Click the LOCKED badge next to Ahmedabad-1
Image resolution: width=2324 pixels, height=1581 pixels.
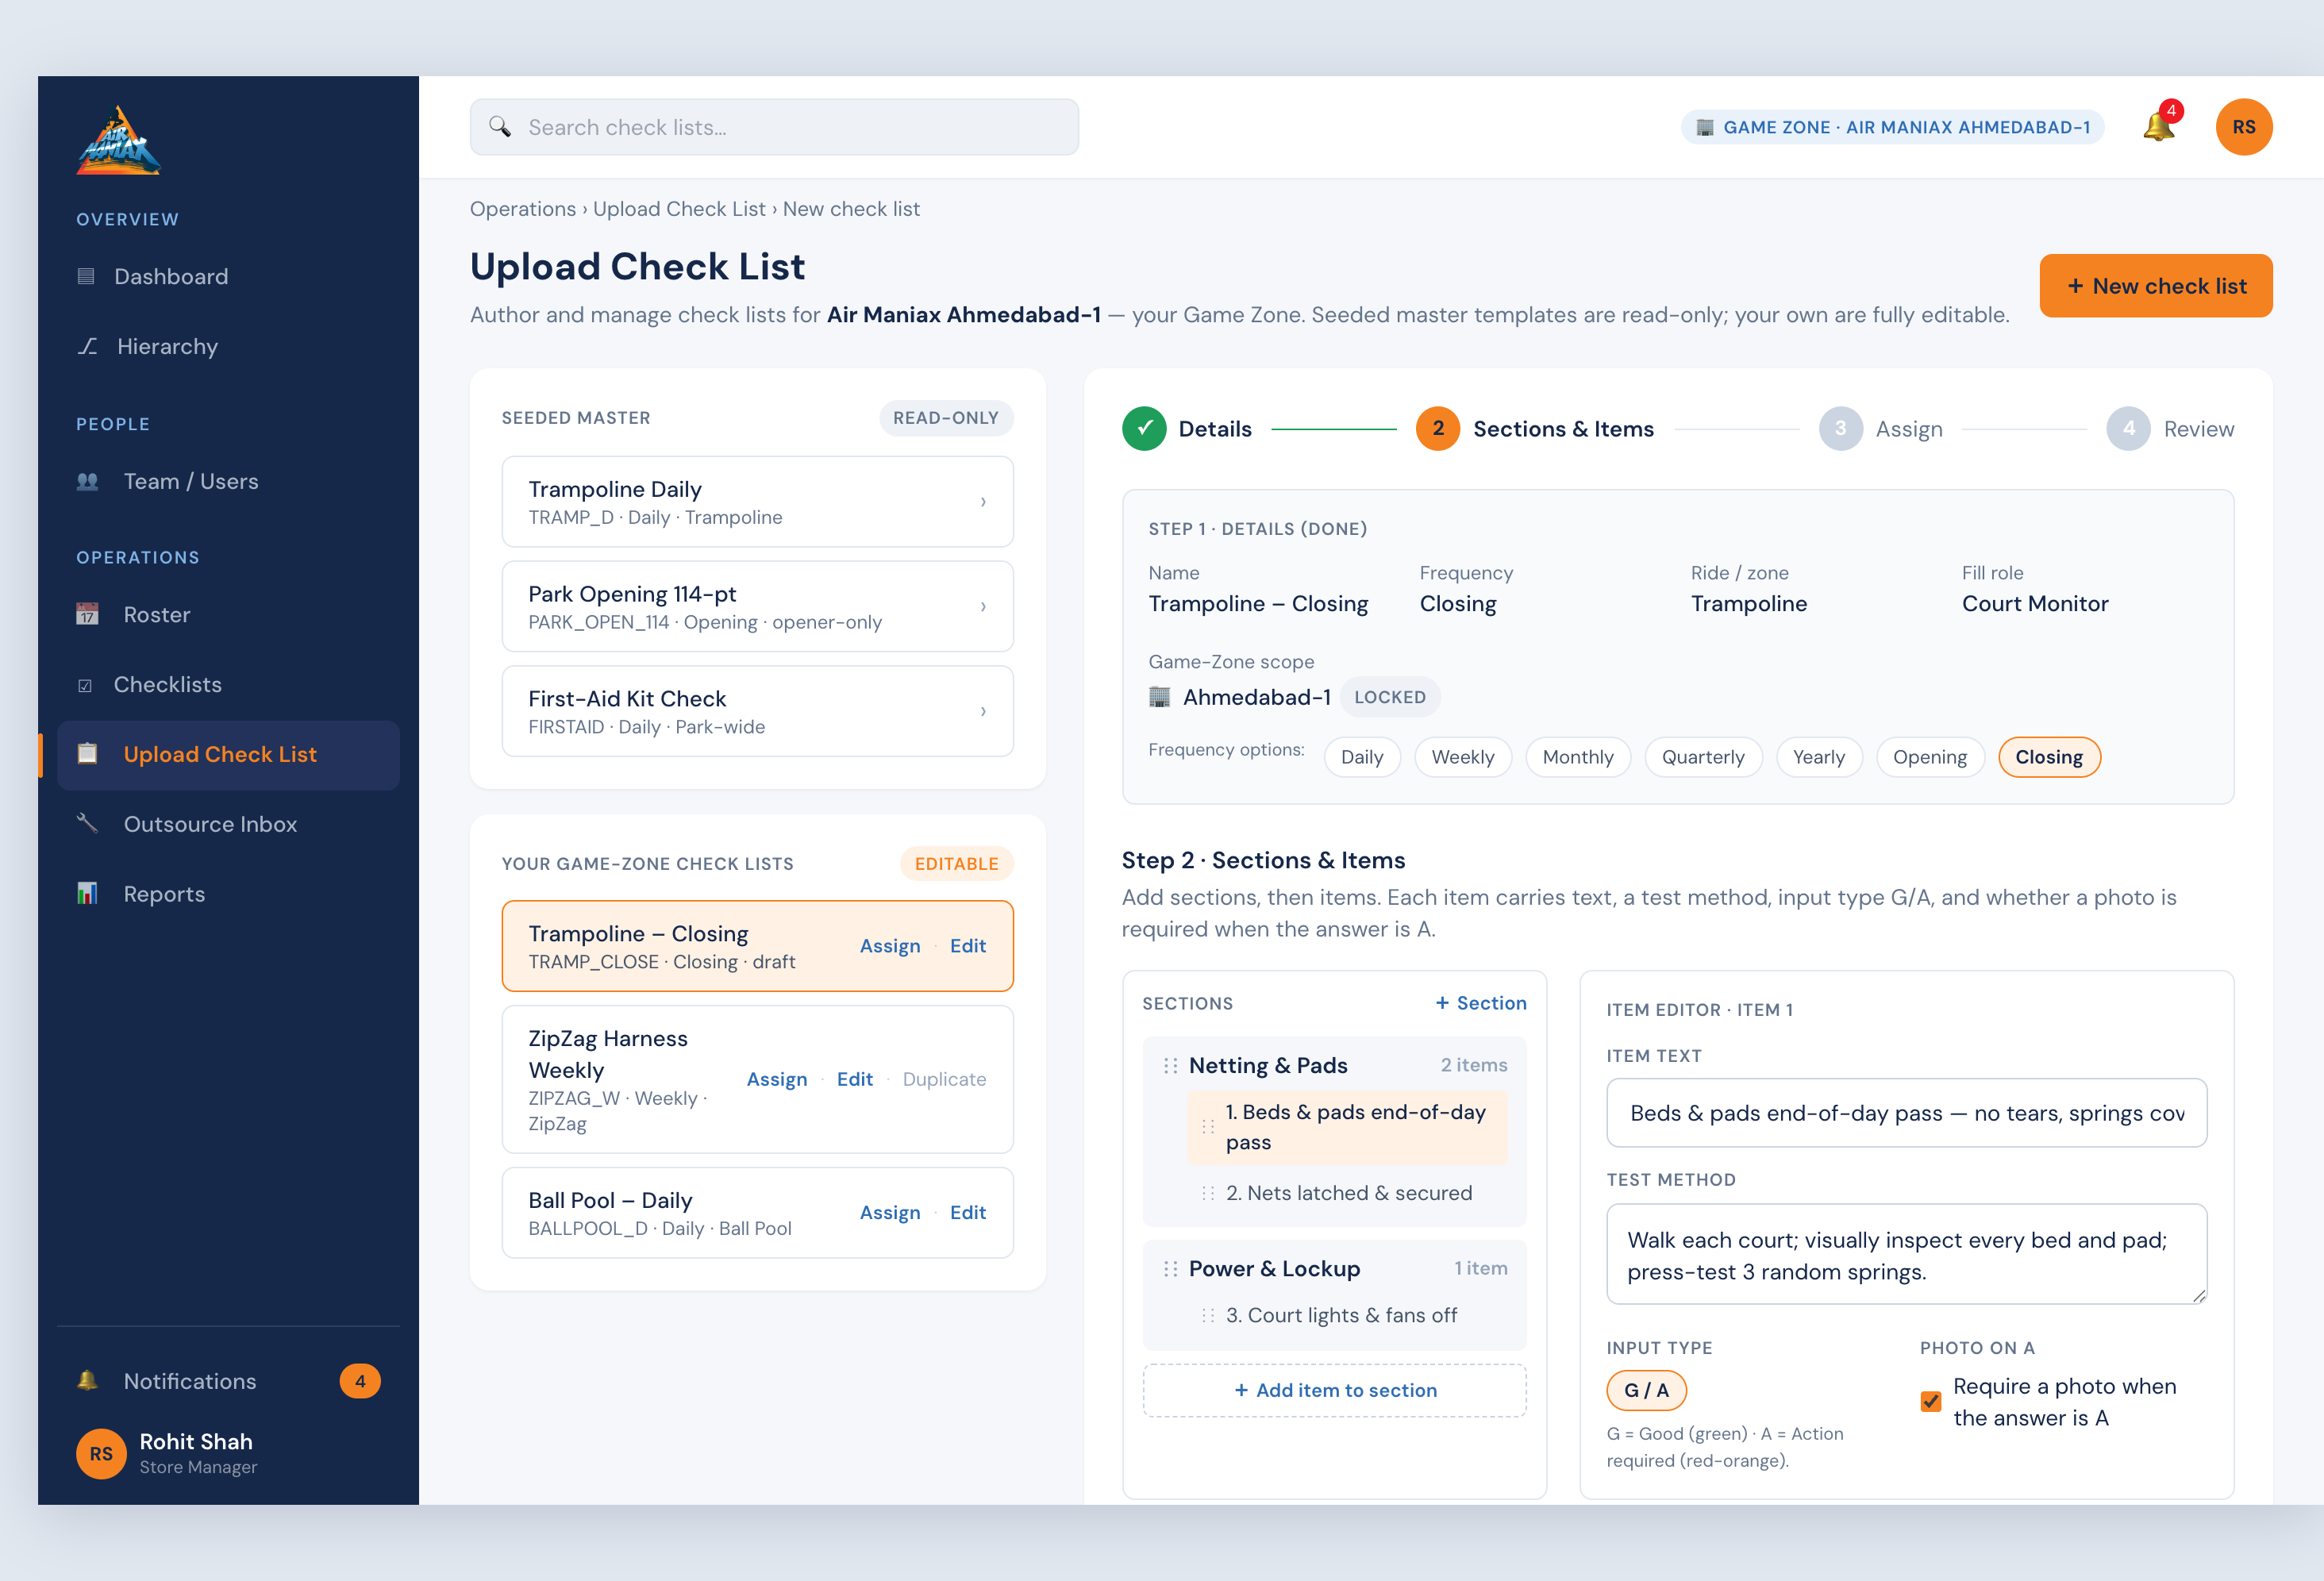click(x=1390, y=697)
